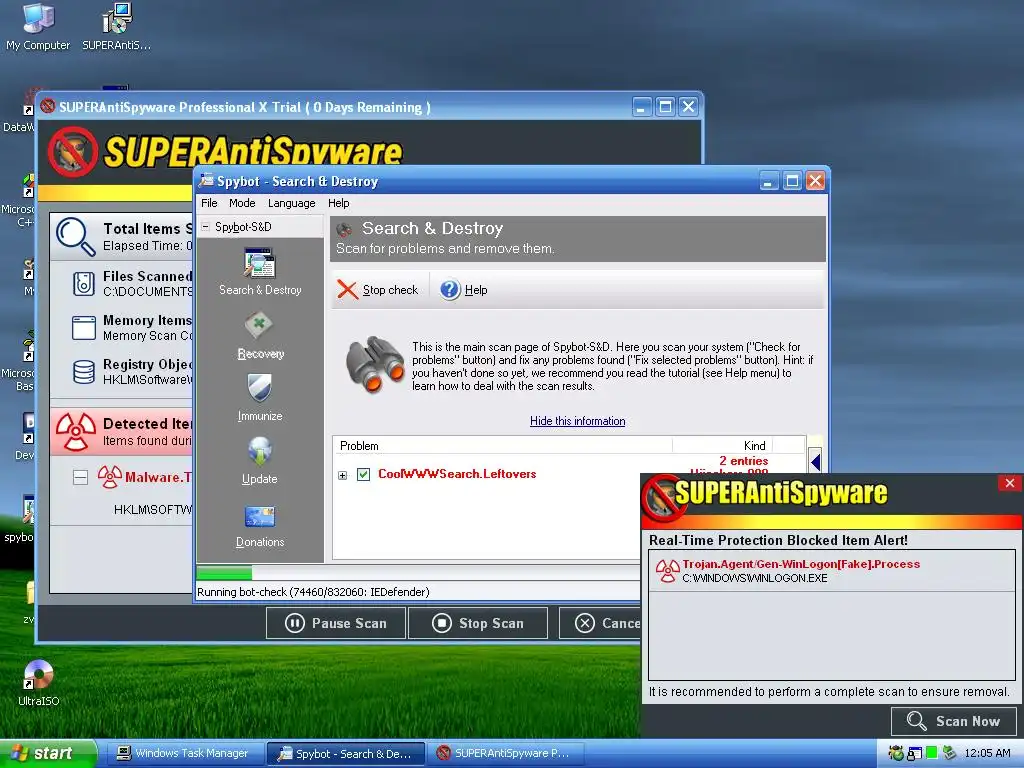1024x768 pixels.
Task: Click the Kind column header
Action: (x=722, y=445)
